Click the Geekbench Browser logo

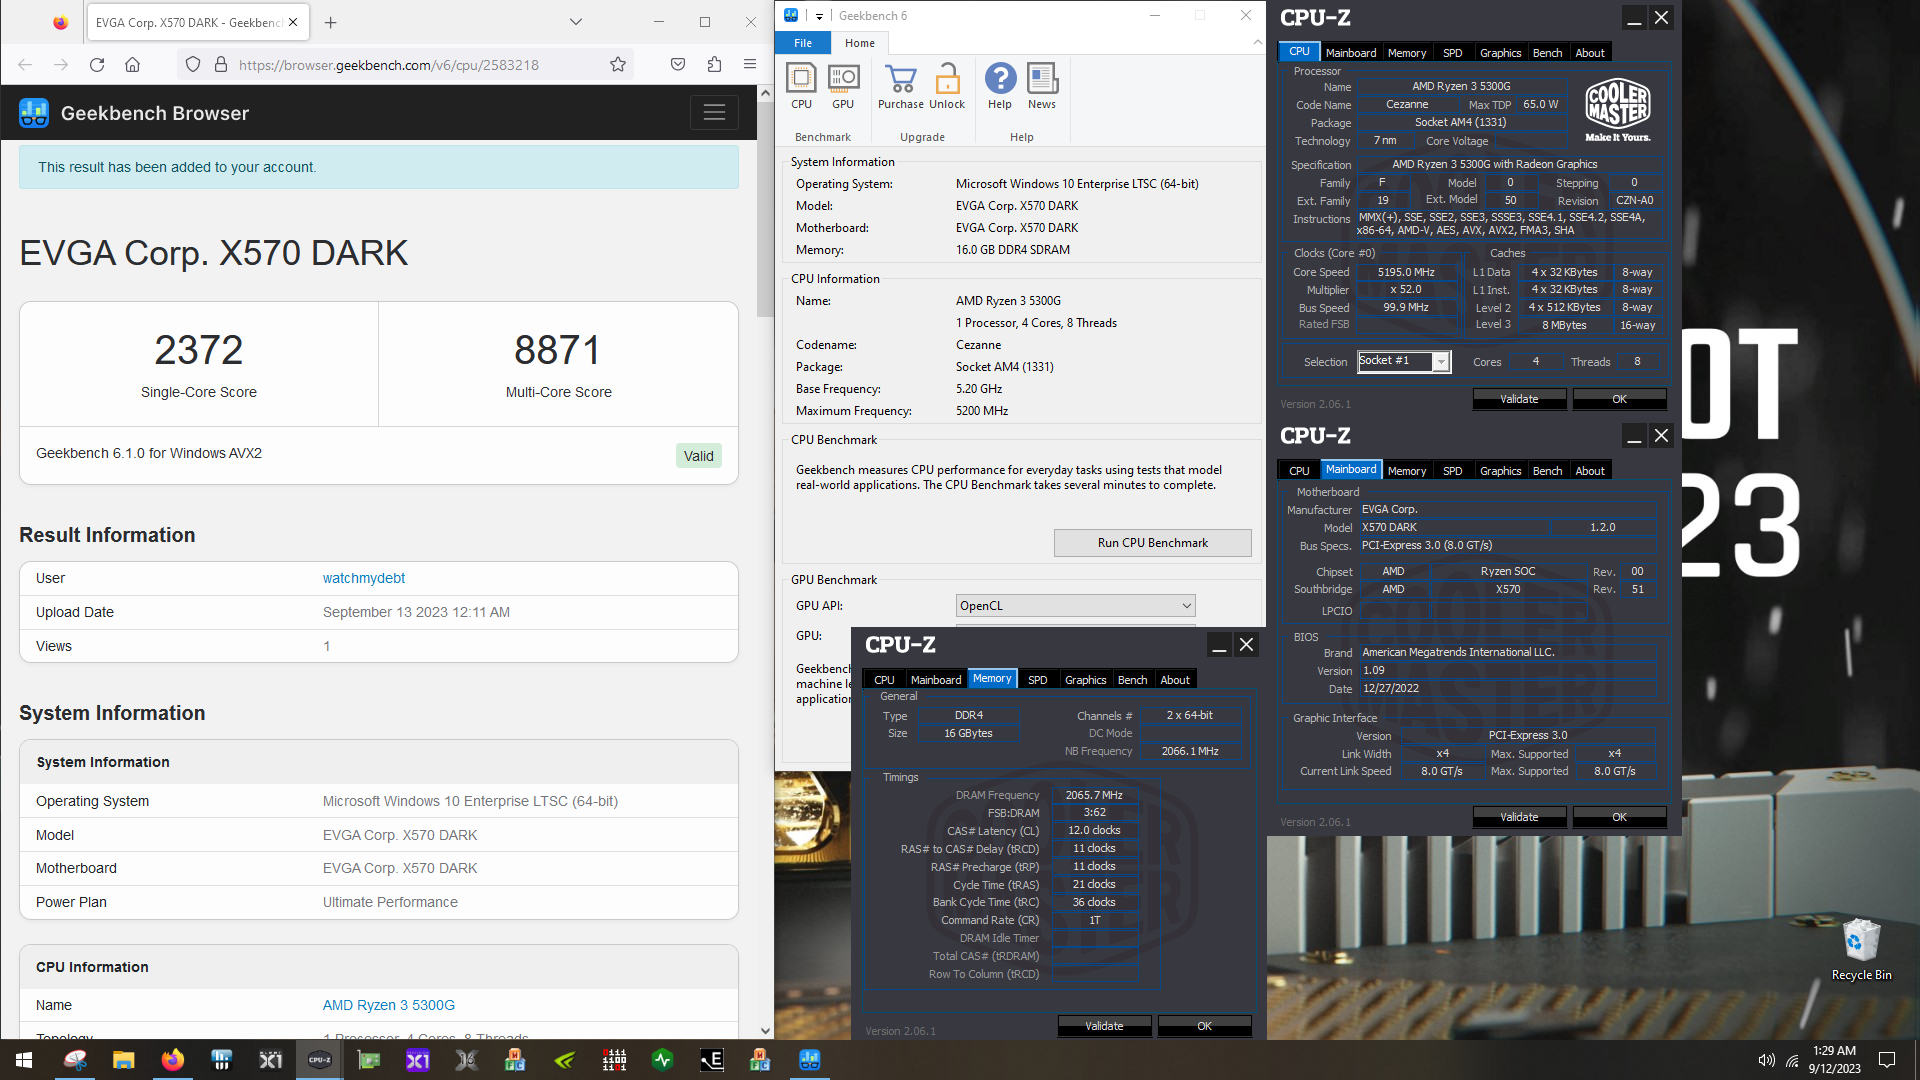(x=34, y=113)
